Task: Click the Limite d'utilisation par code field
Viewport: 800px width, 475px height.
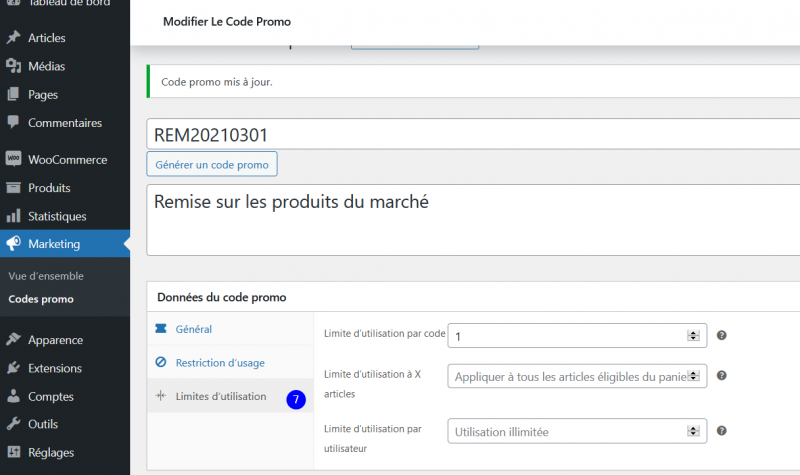Action: click(577, 335)
